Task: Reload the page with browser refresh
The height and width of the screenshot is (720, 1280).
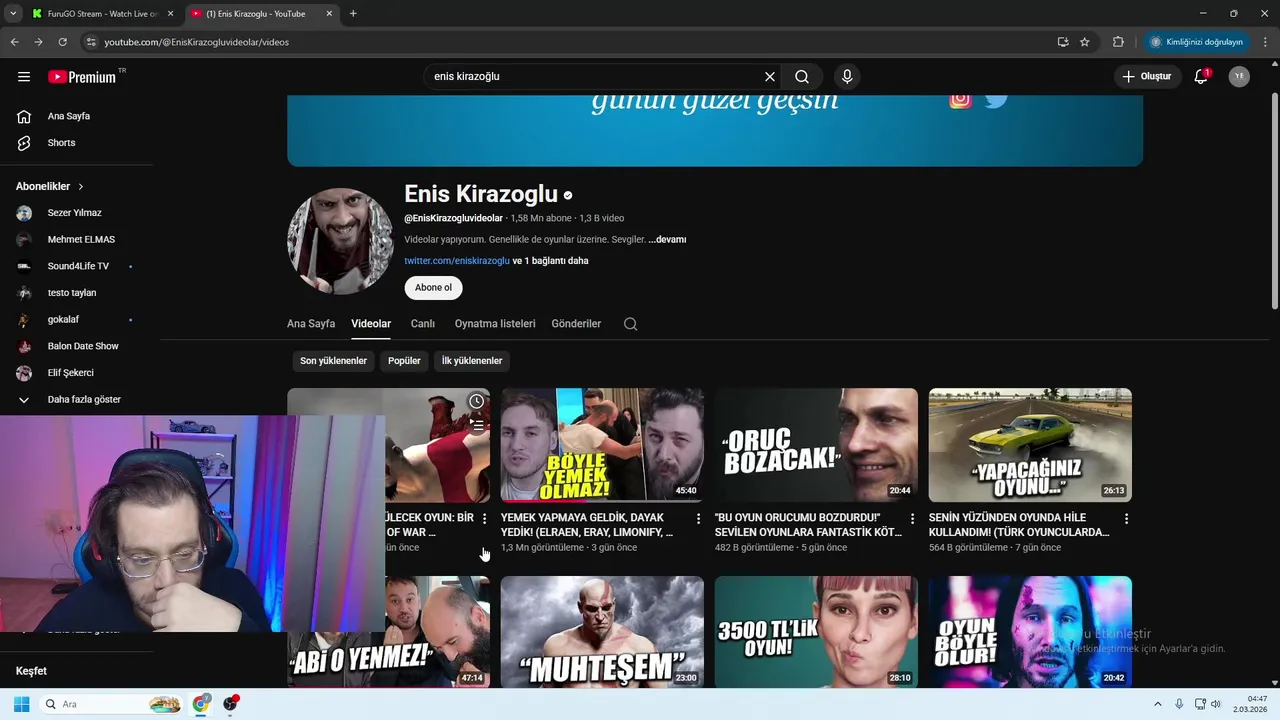Action: 62,42
